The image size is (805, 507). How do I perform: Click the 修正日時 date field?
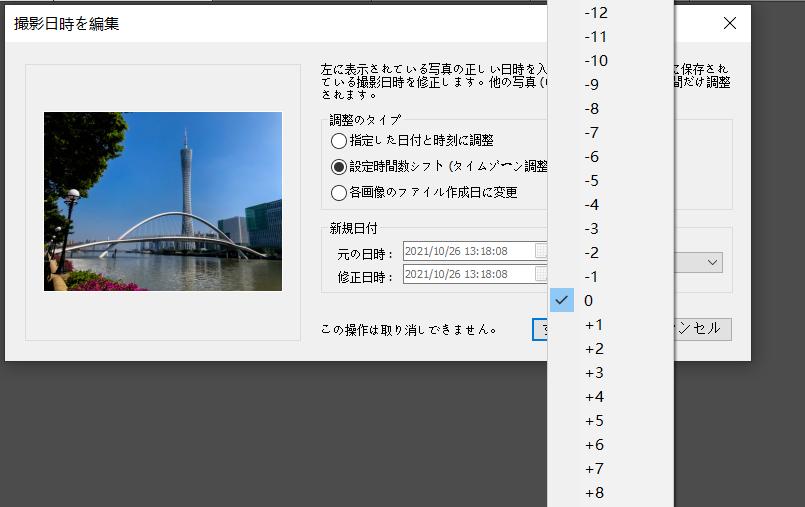point(470,274)
